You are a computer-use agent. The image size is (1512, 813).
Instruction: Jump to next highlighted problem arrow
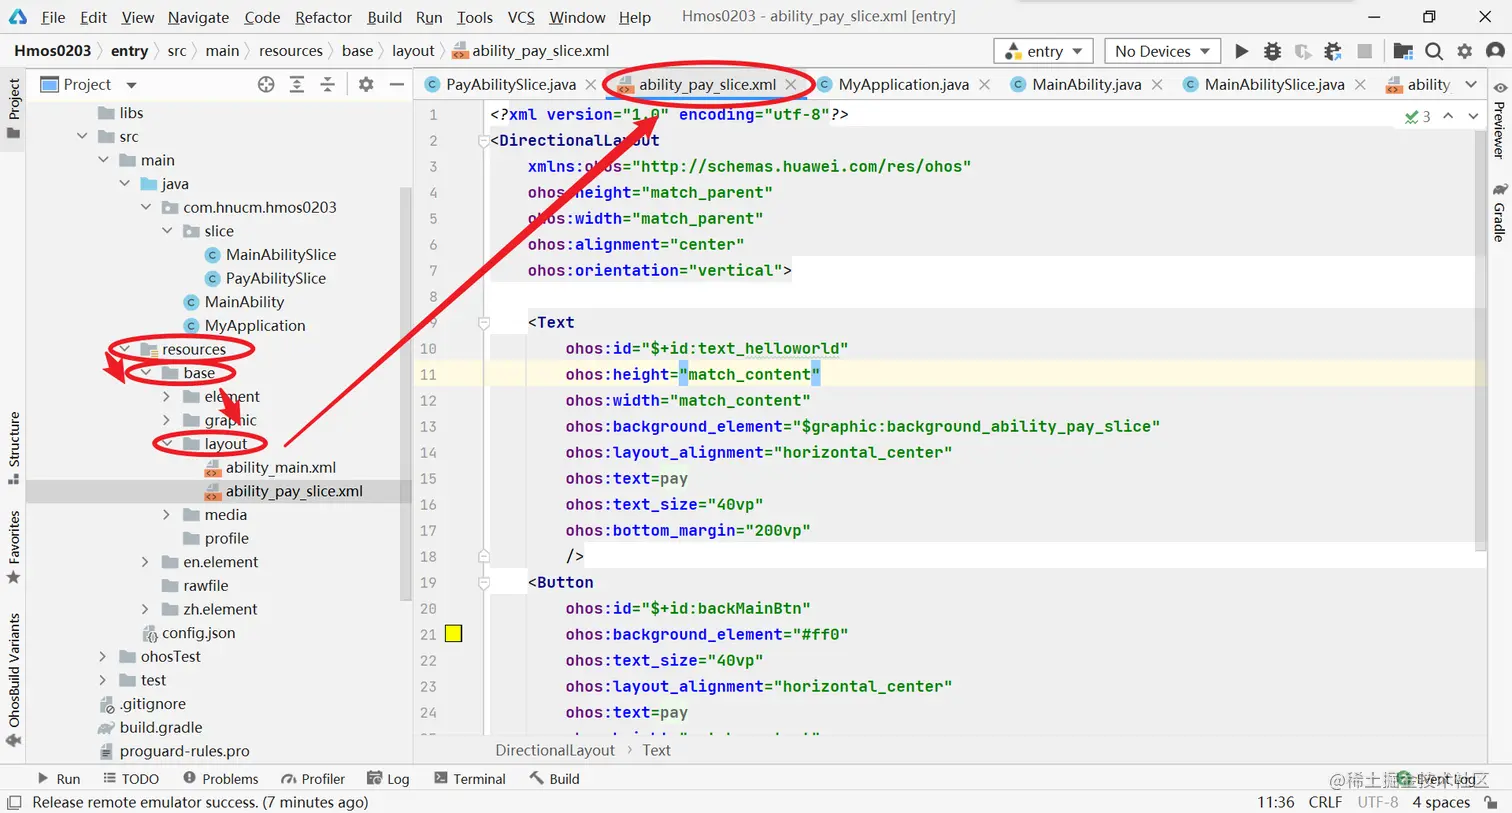[x=1473, y=117]
